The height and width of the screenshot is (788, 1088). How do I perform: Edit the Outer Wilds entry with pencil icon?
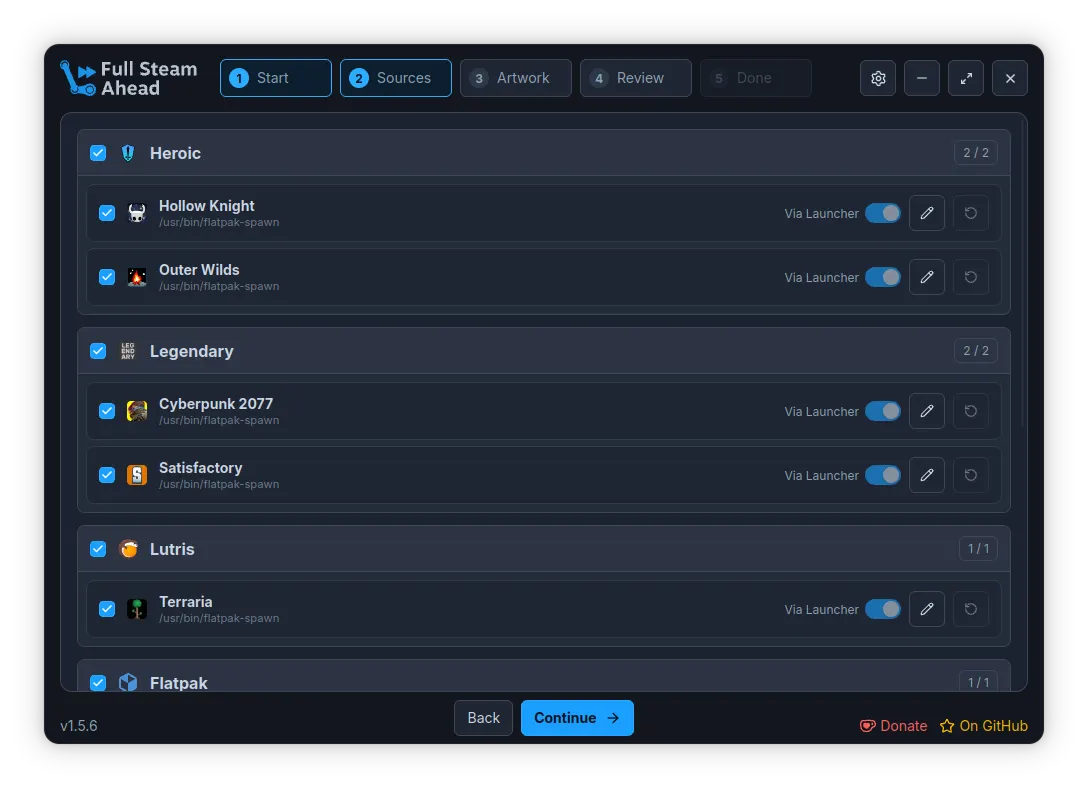coord(927,277)
